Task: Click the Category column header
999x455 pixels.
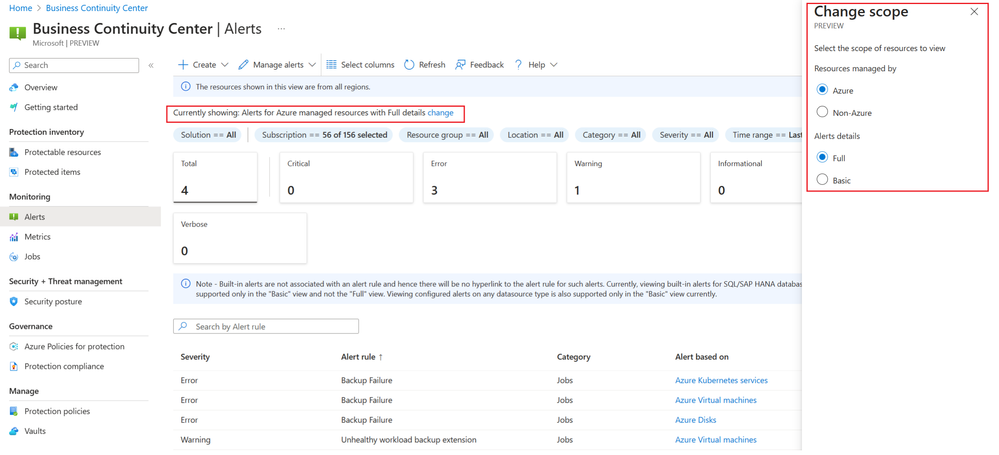Action: [573, 357]
